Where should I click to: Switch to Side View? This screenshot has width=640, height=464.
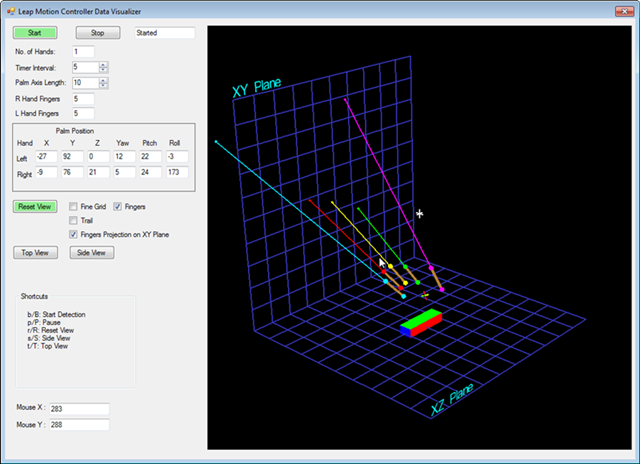[x=91, y=253]
